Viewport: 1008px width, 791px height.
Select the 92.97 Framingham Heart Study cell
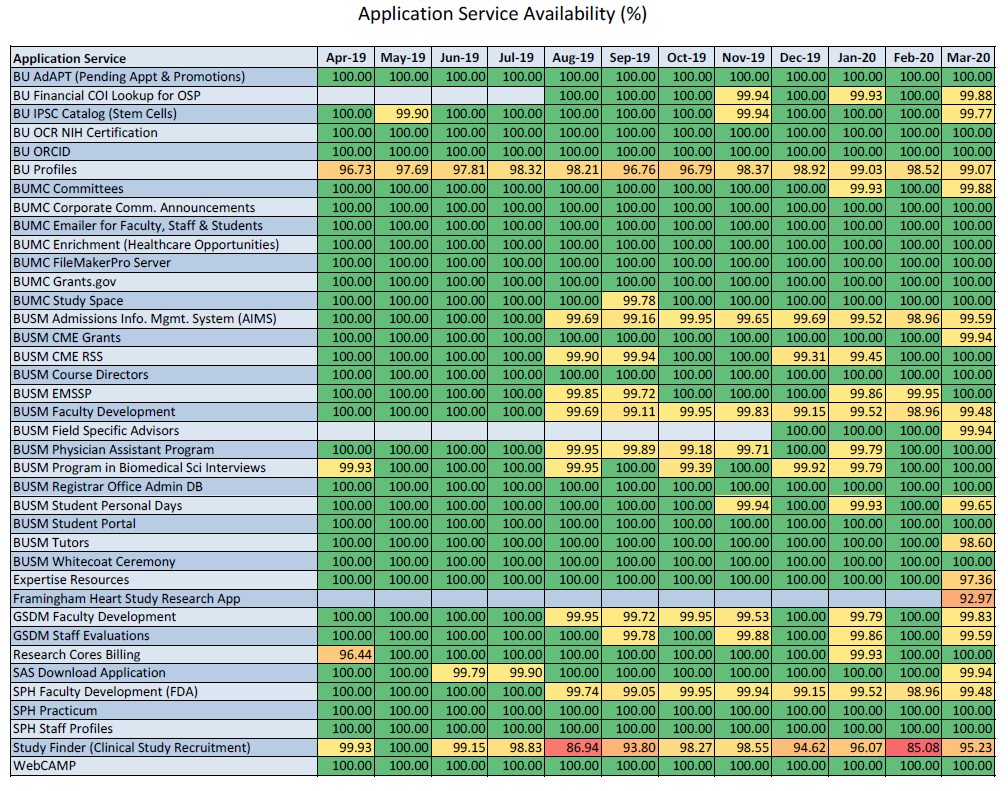click(968, 599)
